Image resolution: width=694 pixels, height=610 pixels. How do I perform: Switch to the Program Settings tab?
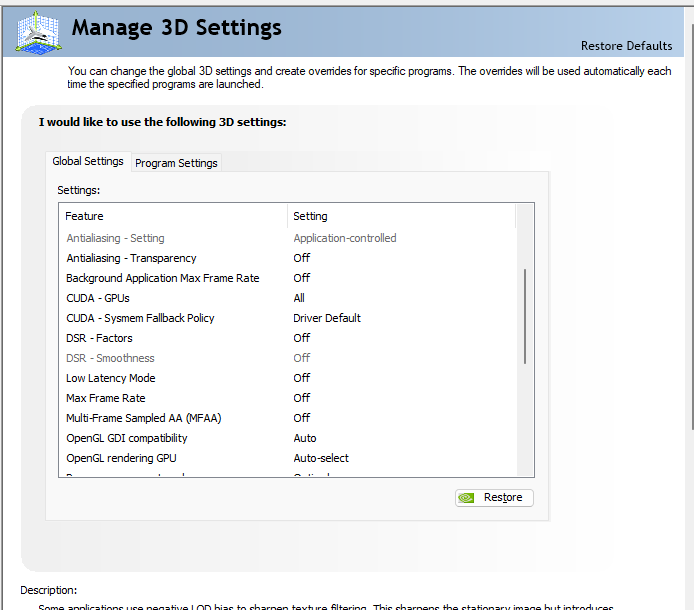tap(176, 163)
